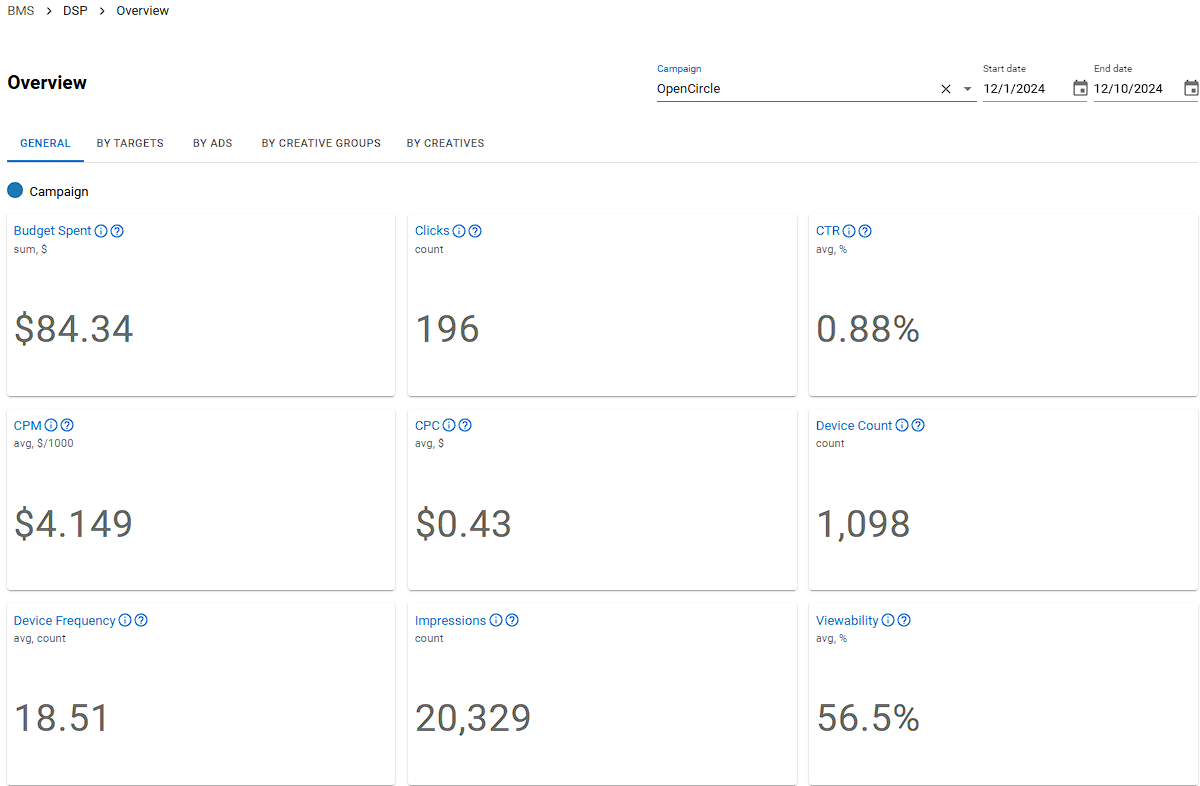Click the blue Campaign legend swatch

pos(15,190)
